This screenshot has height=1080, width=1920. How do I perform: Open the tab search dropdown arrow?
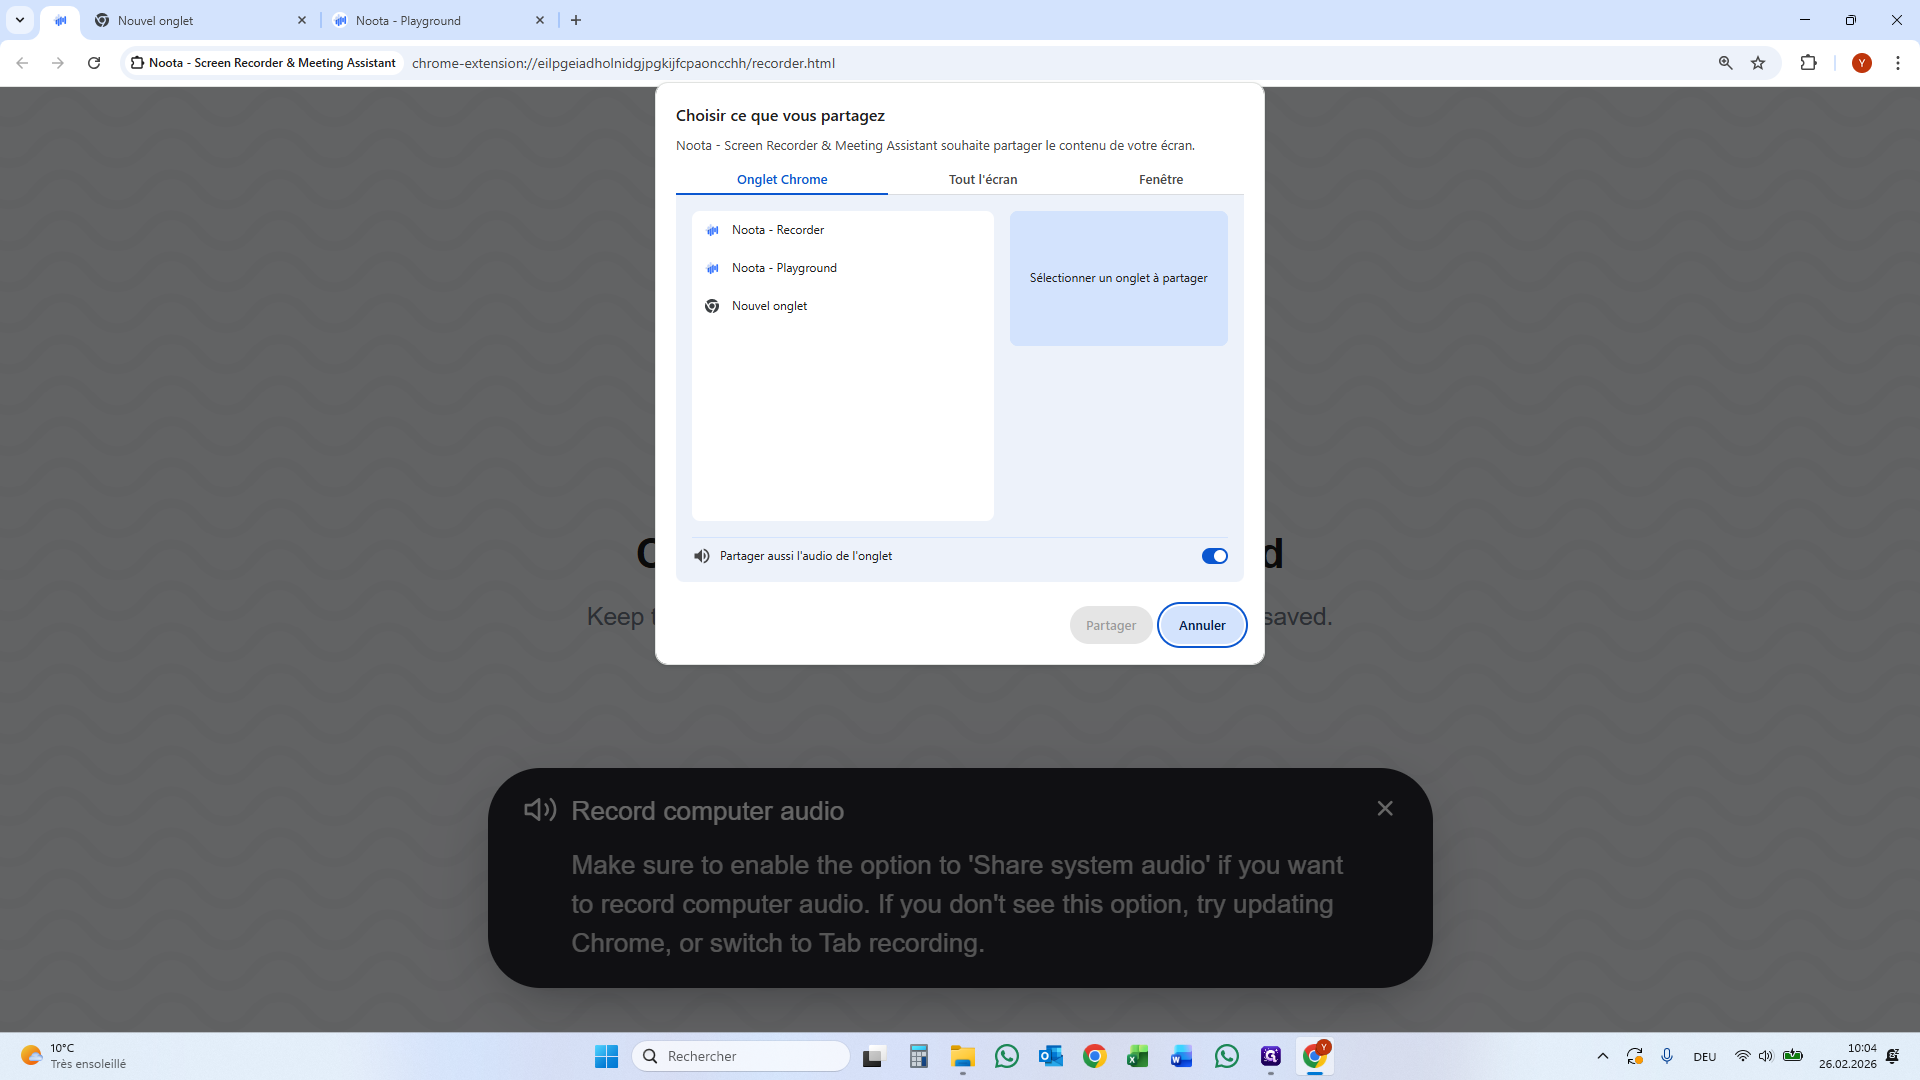tap(19, 20)
